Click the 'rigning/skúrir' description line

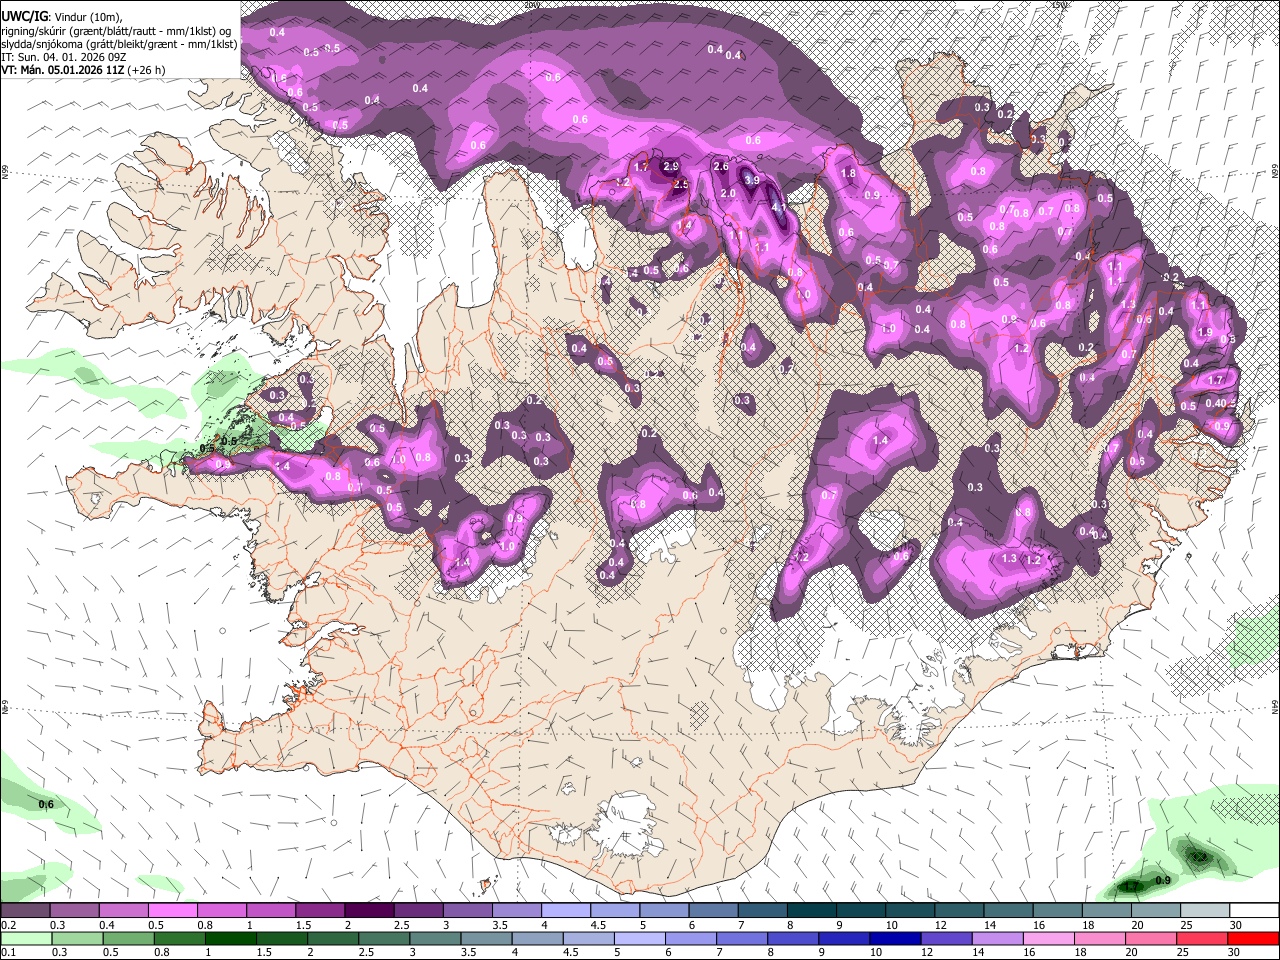(x=117, y=31)
